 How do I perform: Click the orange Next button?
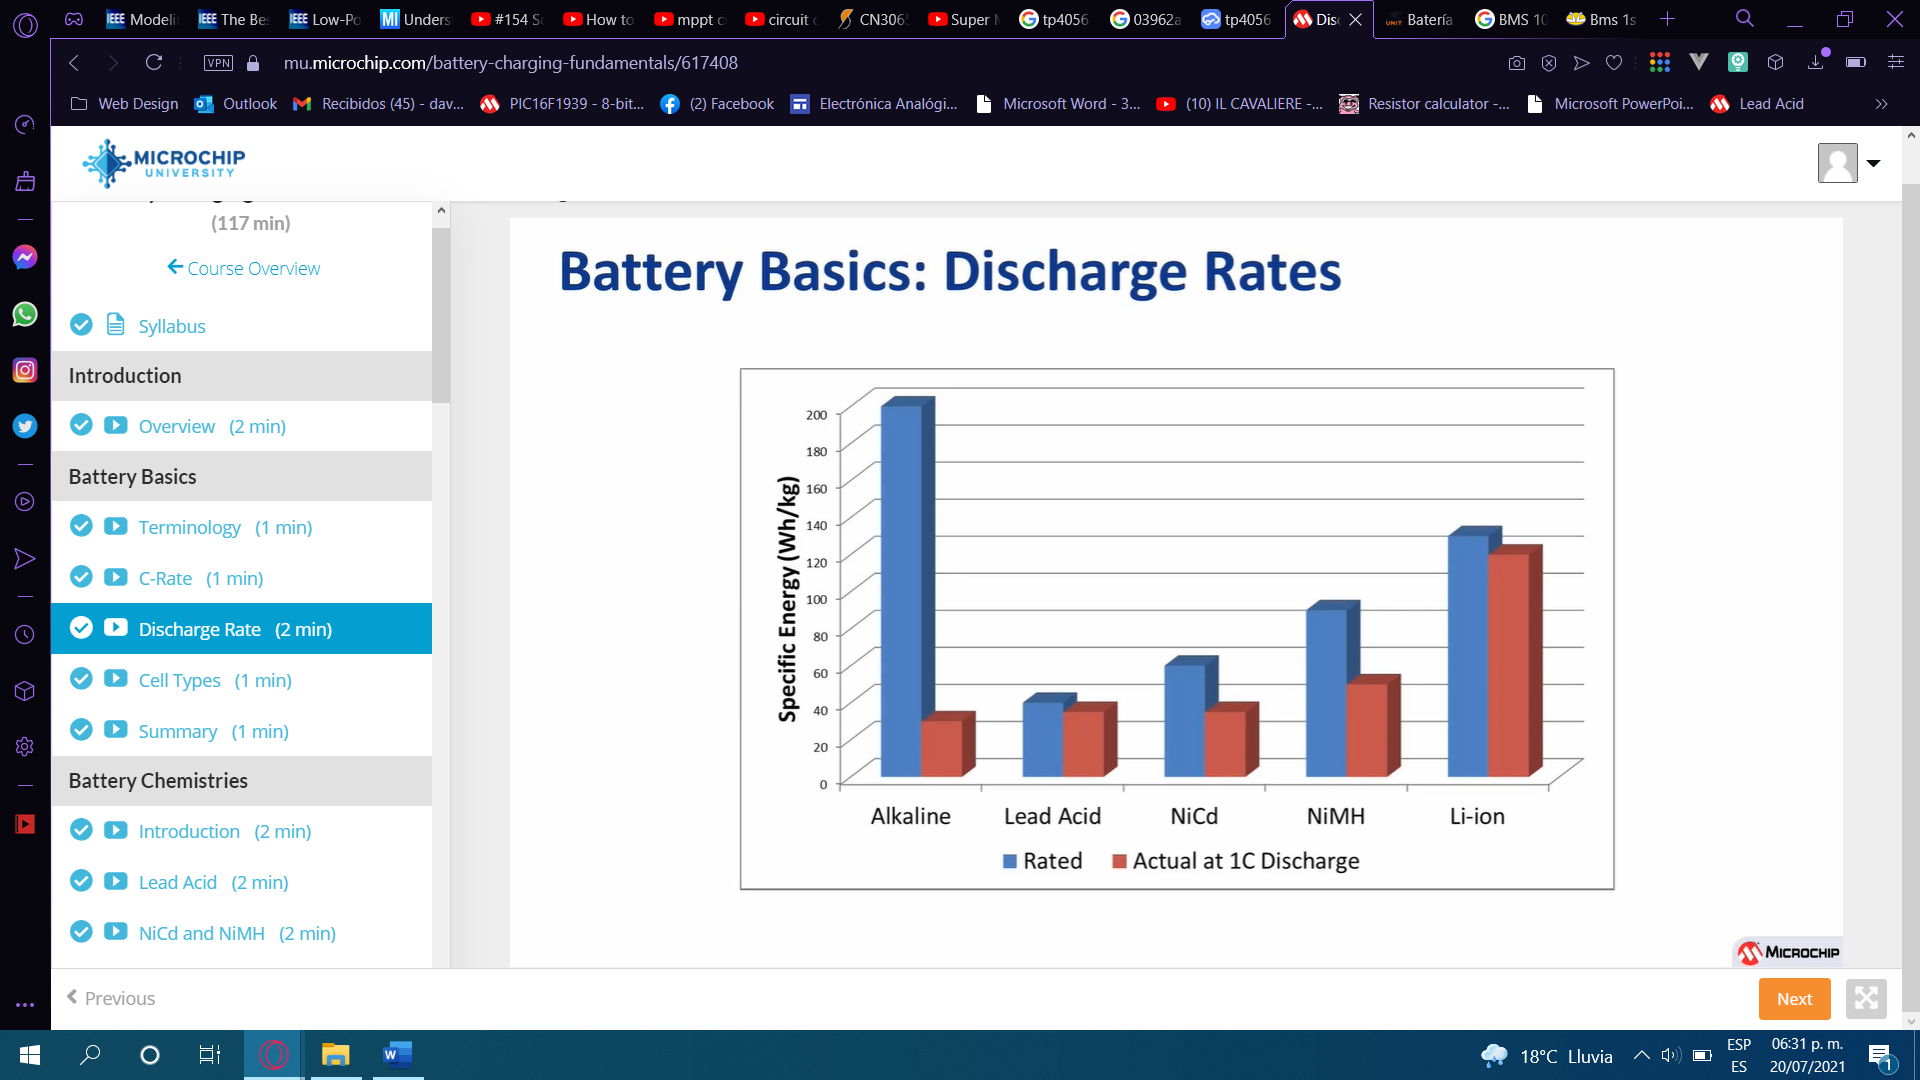(1794, 998)
